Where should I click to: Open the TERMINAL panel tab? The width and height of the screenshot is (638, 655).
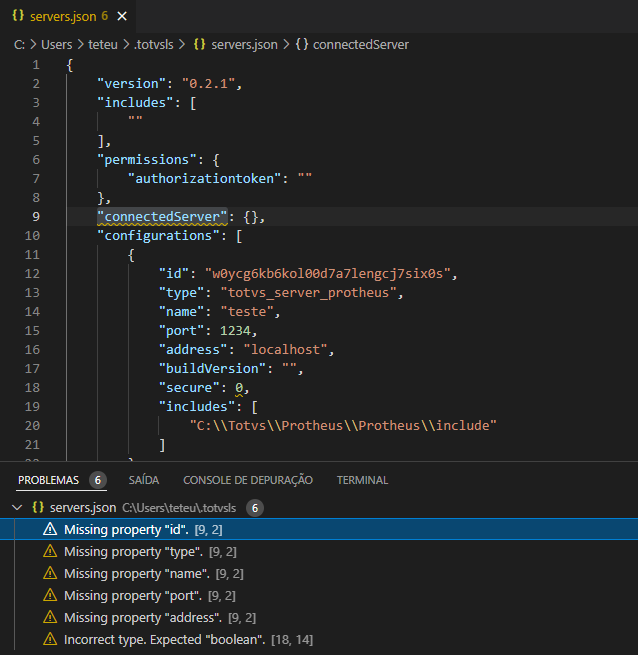pos(362,480)
